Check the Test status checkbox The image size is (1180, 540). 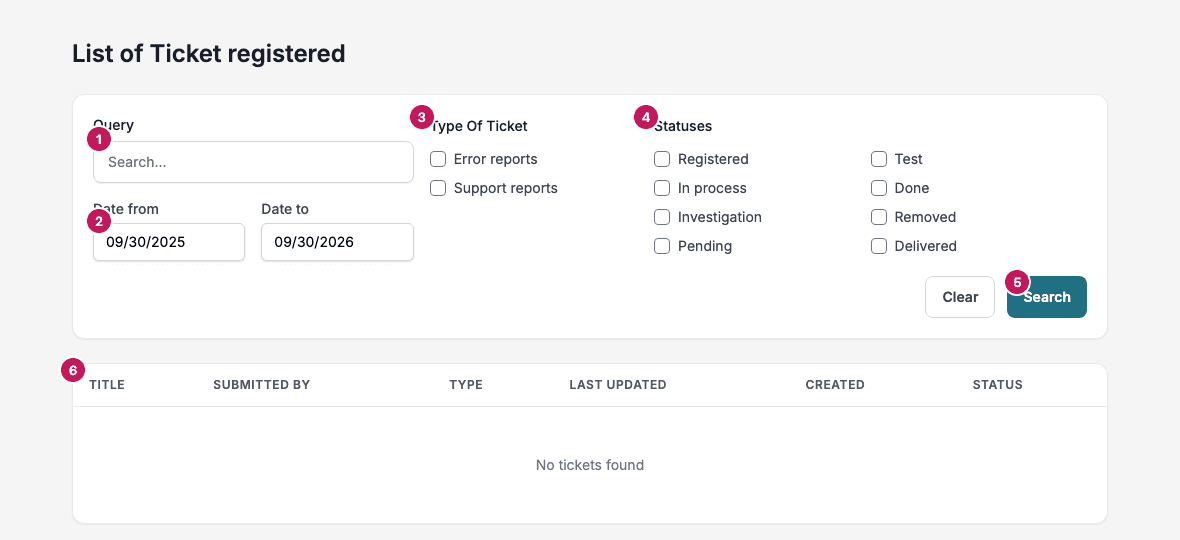879,159
